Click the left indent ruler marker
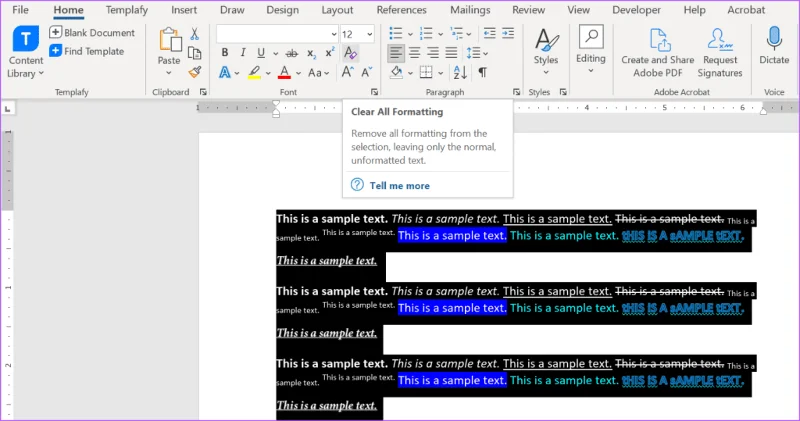The image size is (800, 421). tap(276, 115)
